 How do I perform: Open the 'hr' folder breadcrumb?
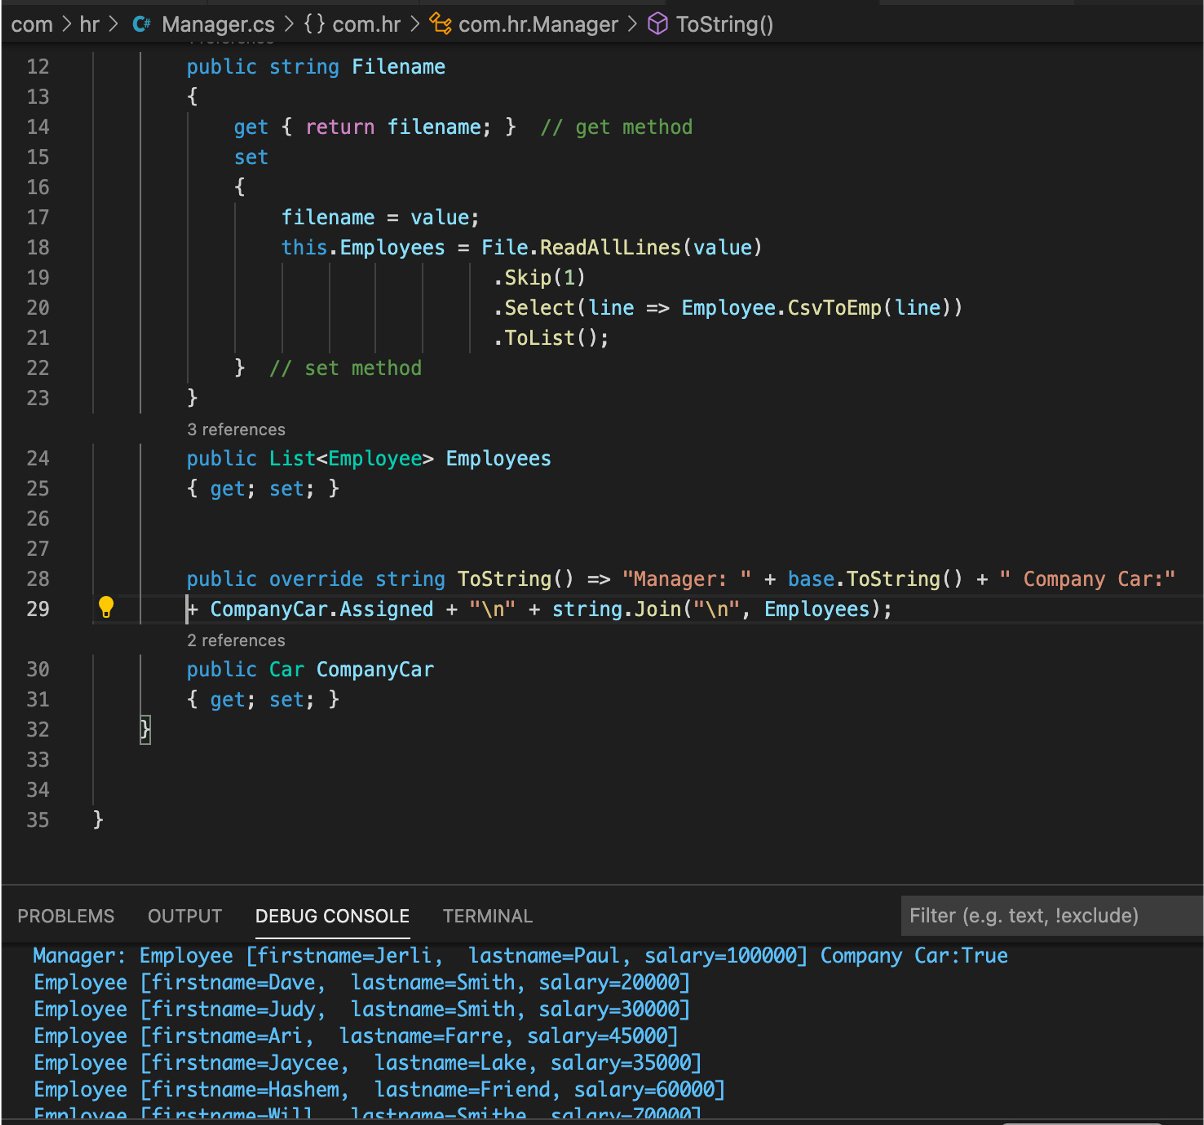pyautogui.click(x=89, y=24)
